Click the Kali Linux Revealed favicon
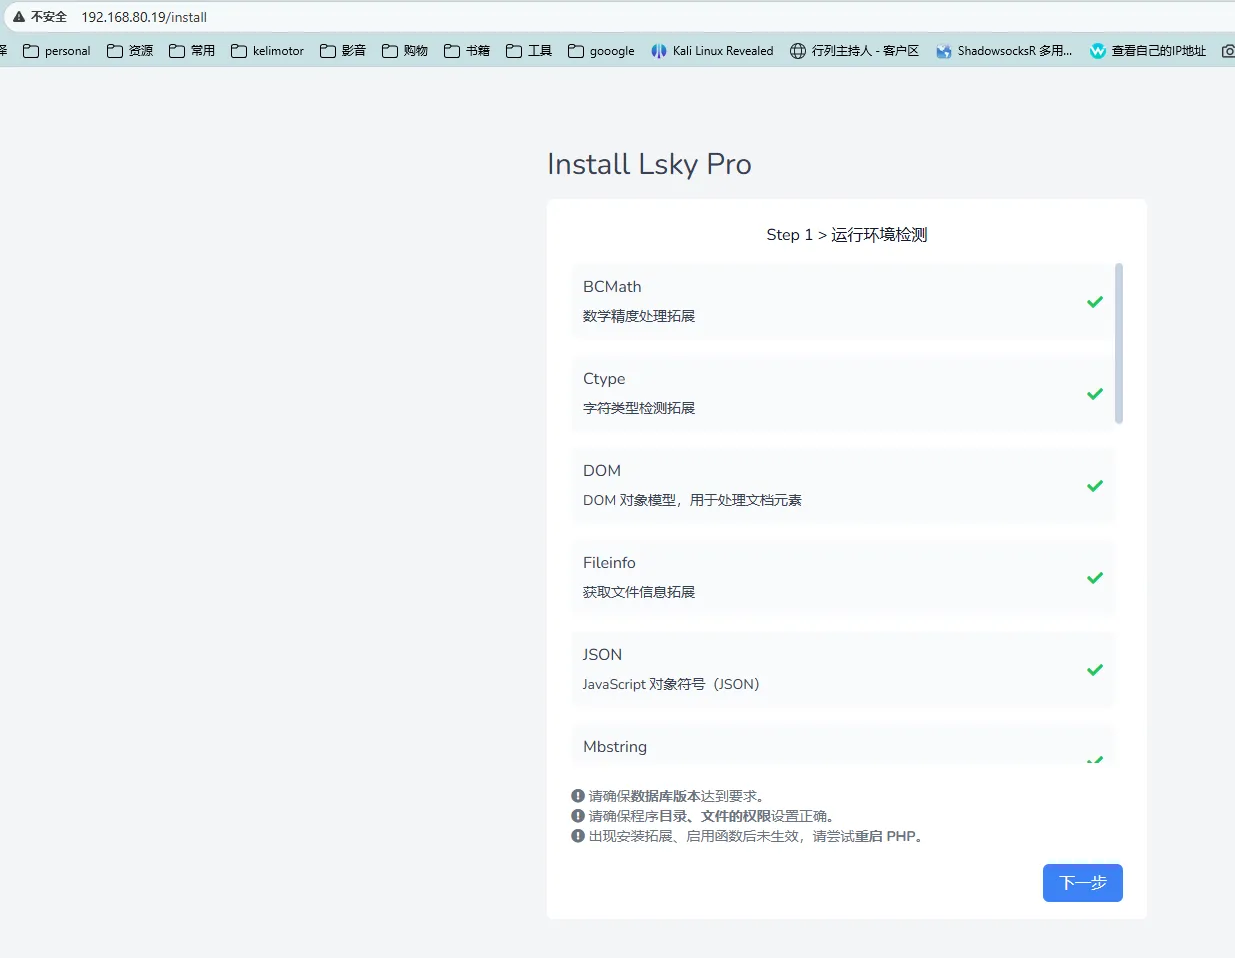Image resolution: width=1235 pixels, height=958 pixels. tap(659, 51)
